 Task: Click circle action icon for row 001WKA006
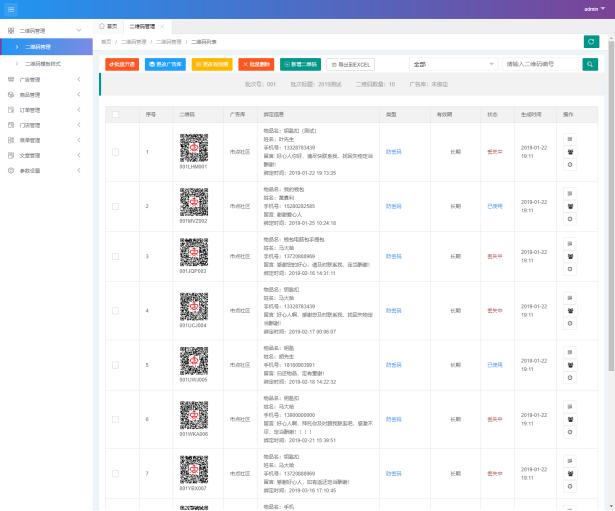point(570,432)
